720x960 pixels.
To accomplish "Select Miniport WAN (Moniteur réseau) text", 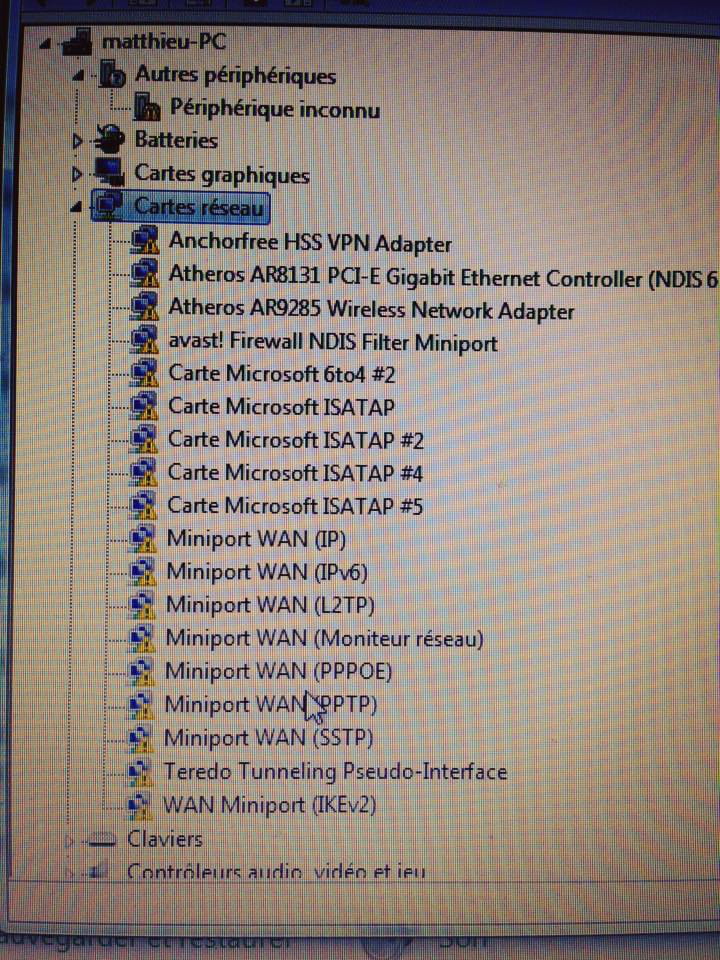I will point(324,639).
